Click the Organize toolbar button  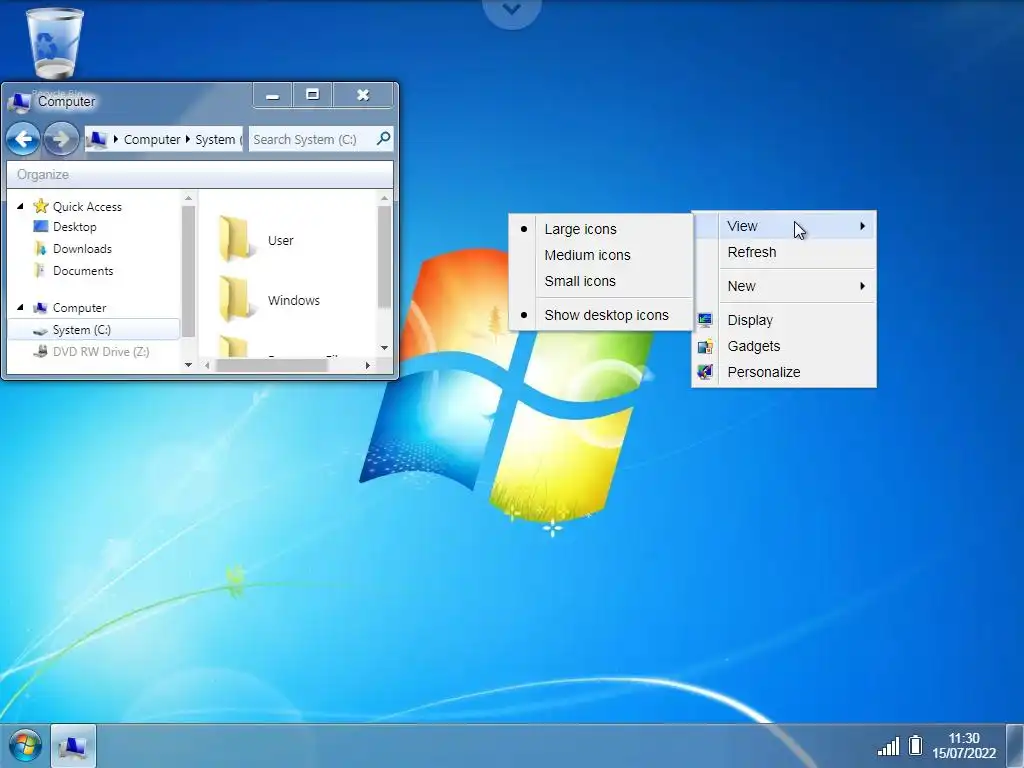tap(42, 174)
